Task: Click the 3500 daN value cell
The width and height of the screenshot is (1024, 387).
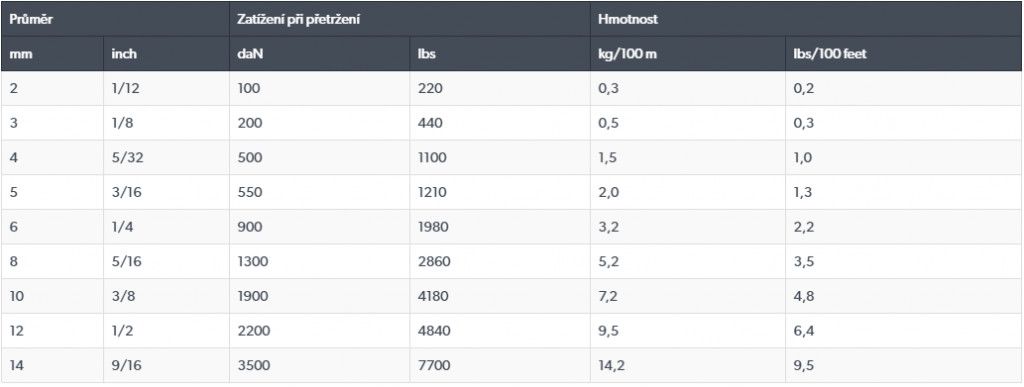Action: (319, 365)
